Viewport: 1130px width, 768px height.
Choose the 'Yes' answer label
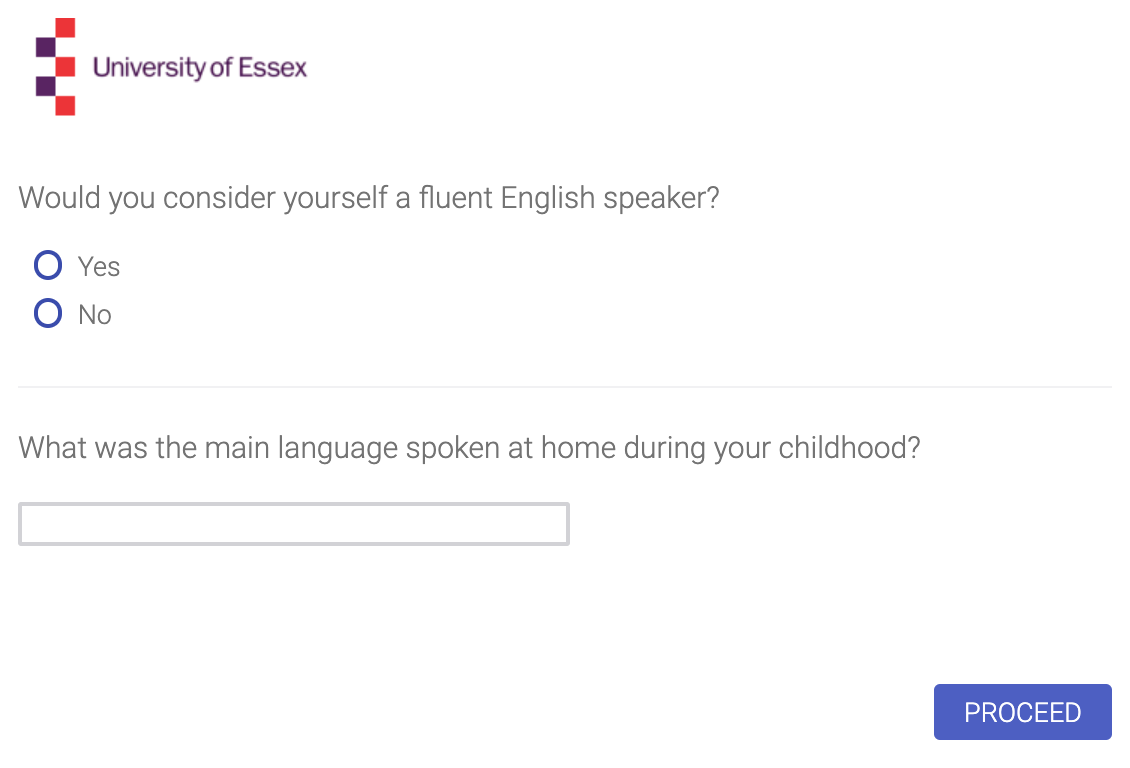coord(99,267)
